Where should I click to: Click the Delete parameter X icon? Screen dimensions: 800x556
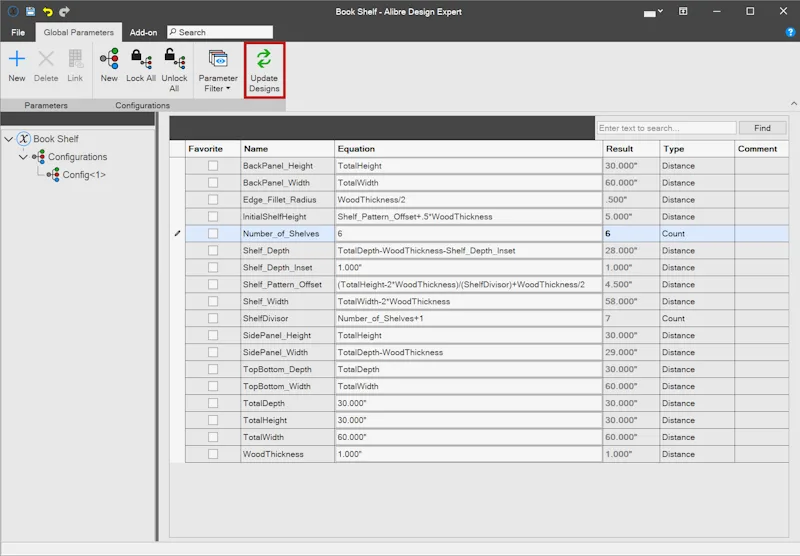click(x=46, y=59)
